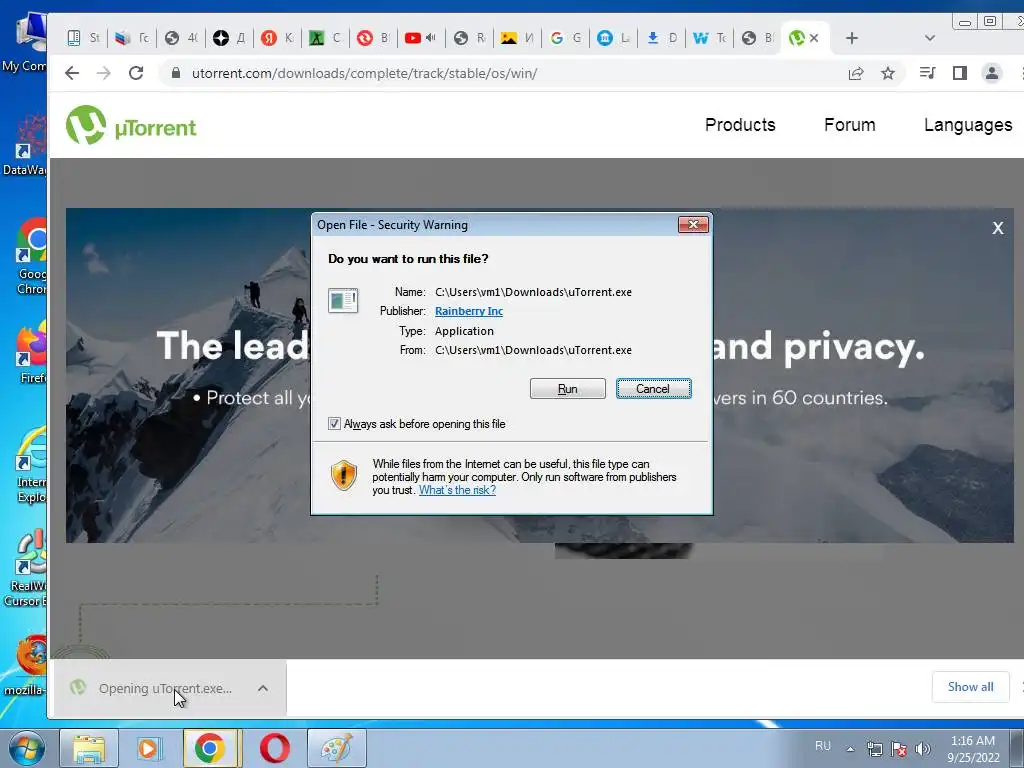
Task: Open the 'What's the risk?' link
Action: point(457,490)
